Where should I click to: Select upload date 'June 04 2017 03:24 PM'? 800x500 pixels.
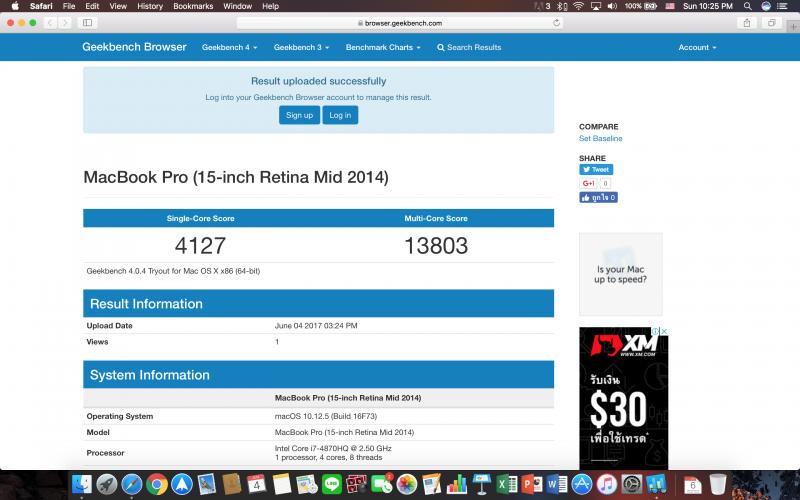point(316,326)
